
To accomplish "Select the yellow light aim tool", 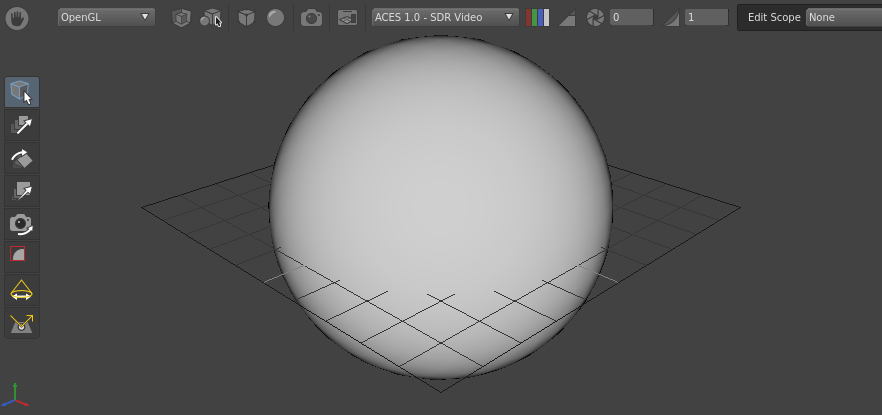I will click(x=21, y=323).
